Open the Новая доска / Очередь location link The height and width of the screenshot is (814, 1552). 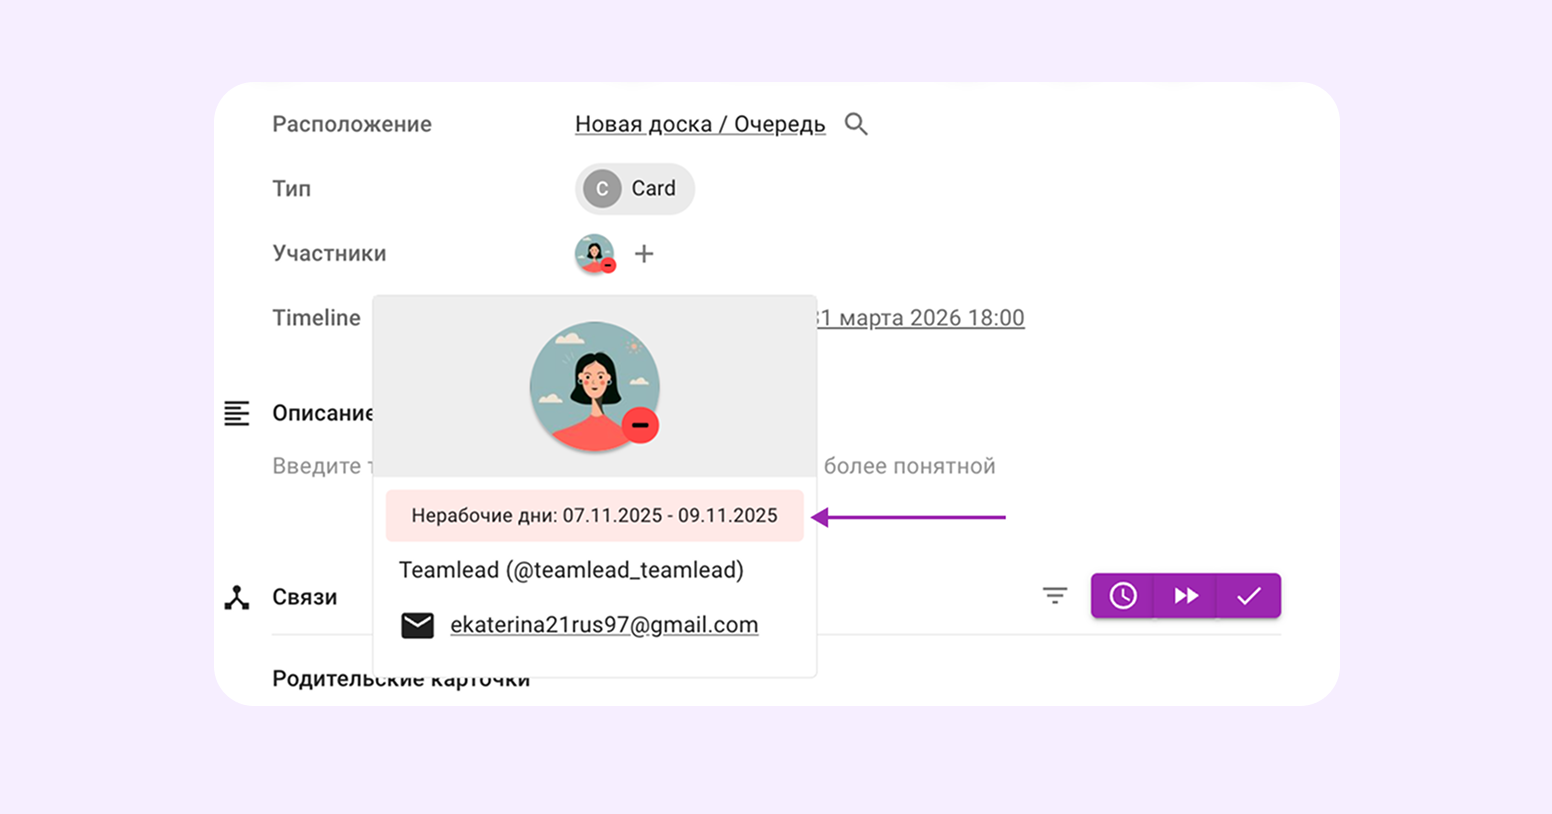click(x=699, y=124)
